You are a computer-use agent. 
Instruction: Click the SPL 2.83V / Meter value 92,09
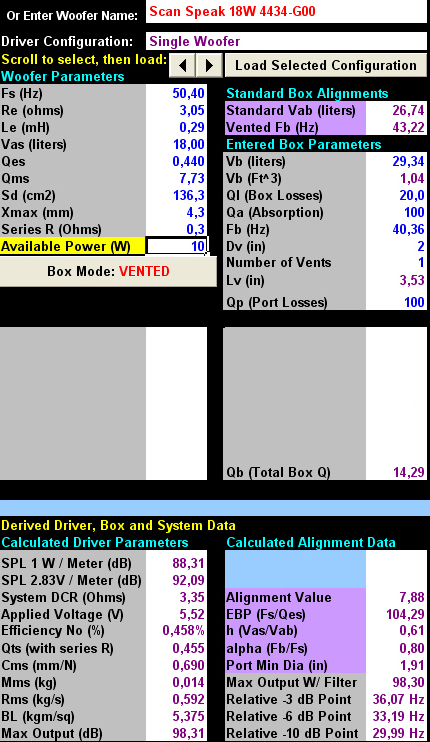click(188, 580)
